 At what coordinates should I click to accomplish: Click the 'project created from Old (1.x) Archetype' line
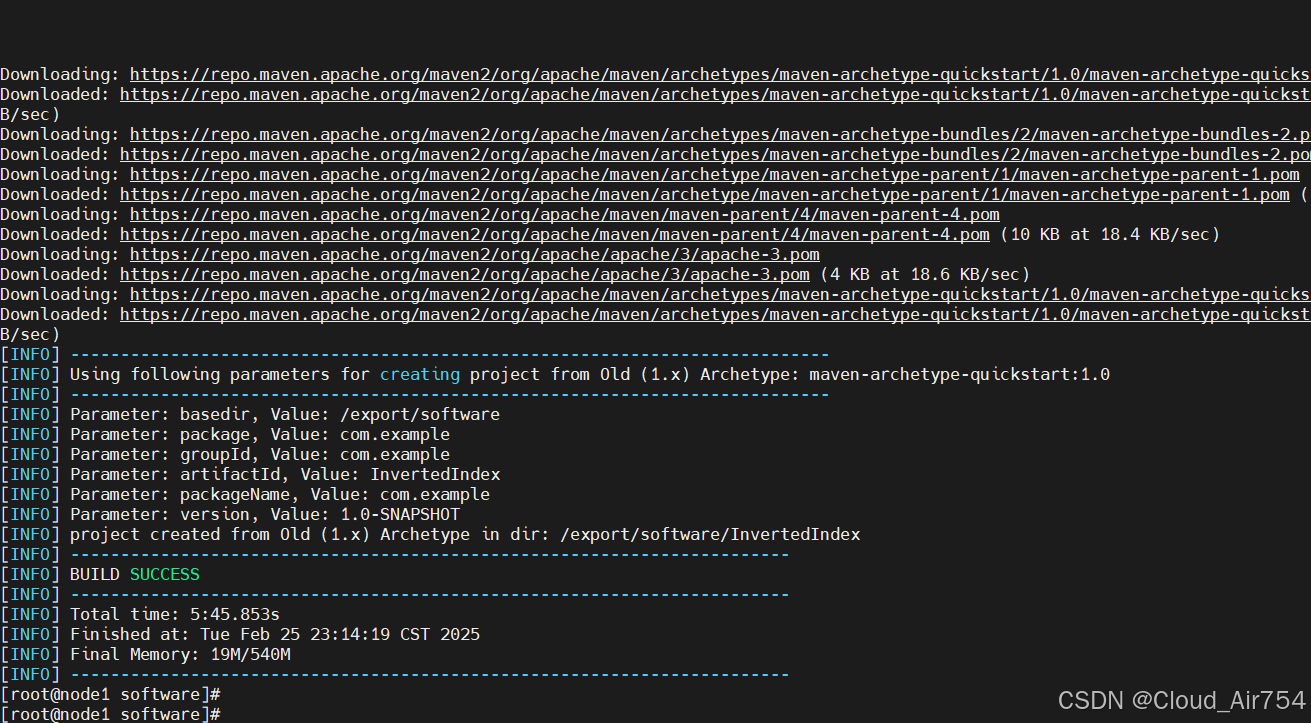pos(430,534)
